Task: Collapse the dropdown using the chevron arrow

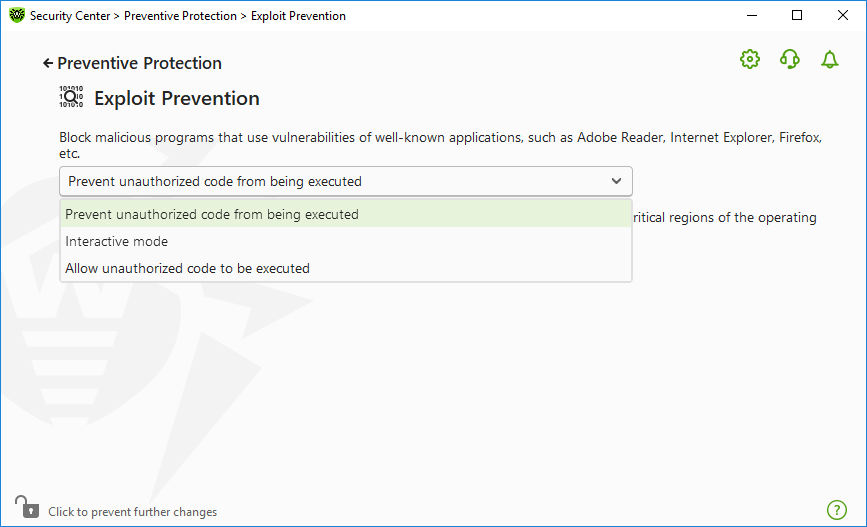Action: pyautogui.click(x=616, y=181)
